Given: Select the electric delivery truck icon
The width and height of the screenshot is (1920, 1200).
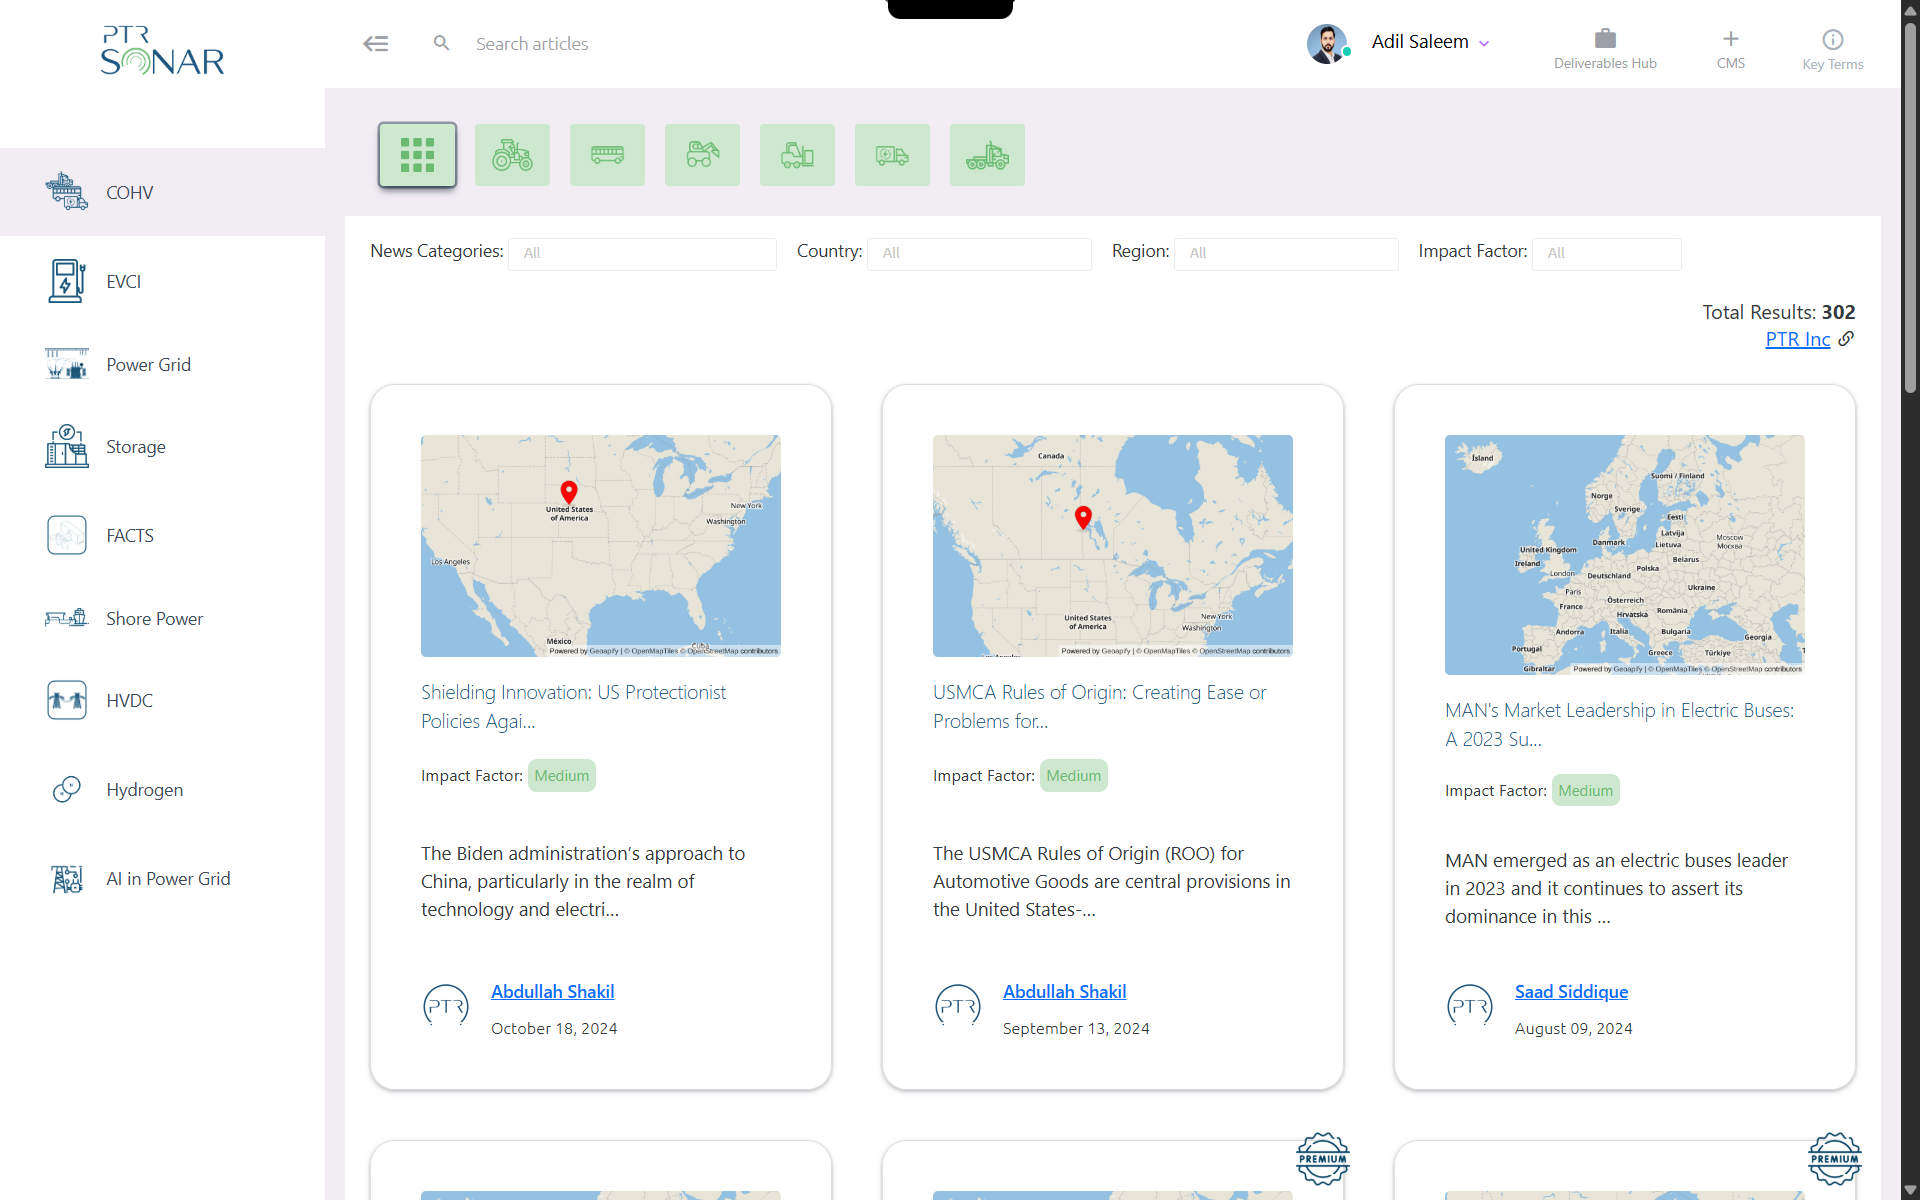Looking at the screenshot, I should coord(892,155).
